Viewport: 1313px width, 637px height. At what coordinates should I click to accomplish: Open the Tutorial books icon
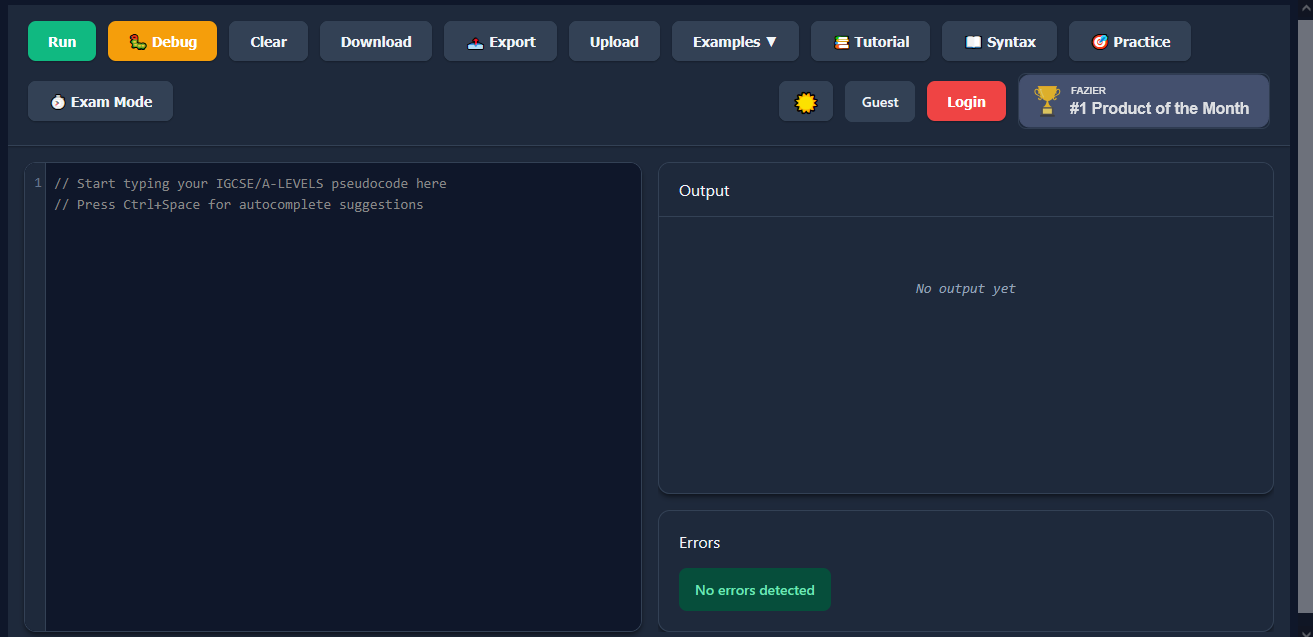[841, 42]
